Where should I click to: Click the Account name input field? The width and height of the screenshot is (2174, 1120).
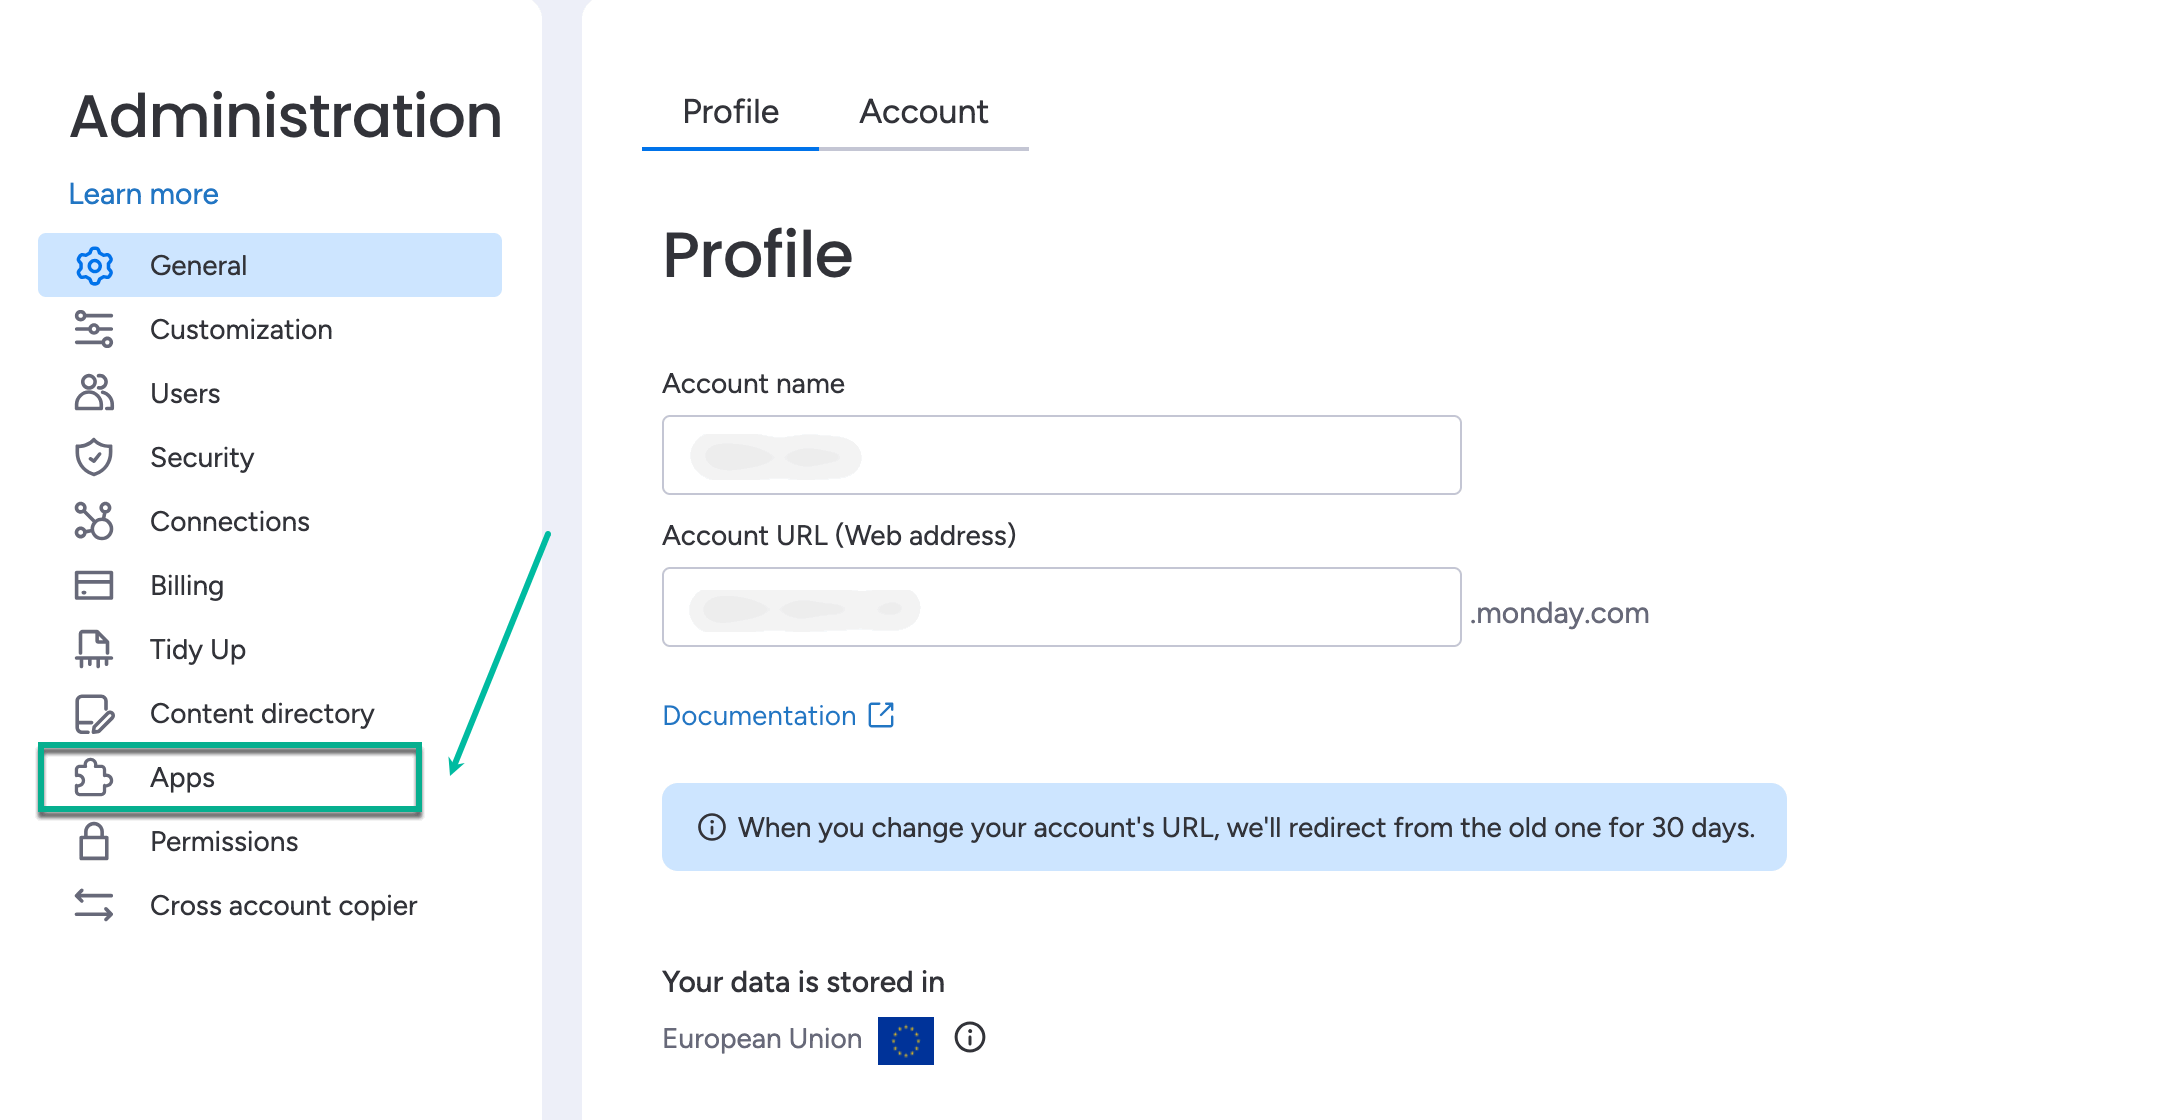coord(1061,455)
